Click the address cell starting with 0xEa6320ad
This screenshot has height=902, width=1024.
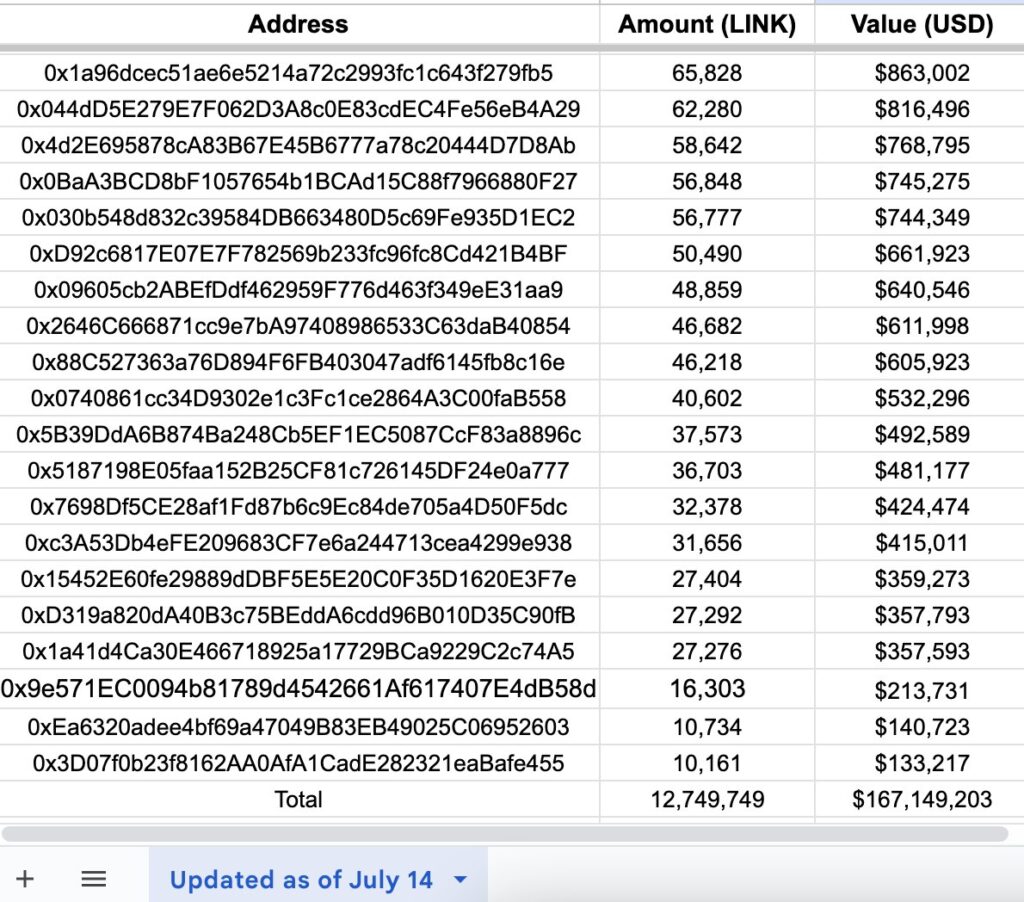[x=298, y=727]
